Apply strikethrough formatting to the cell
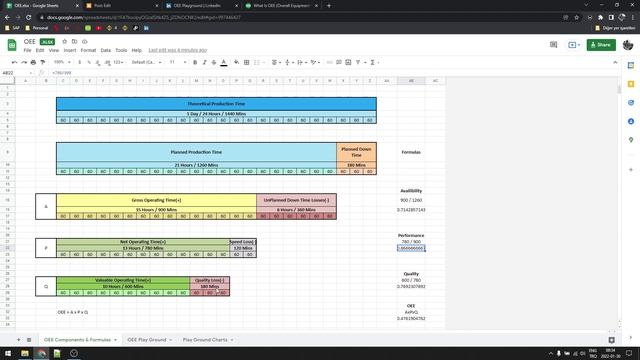The height and width of the screenshot is (360, 640). point(214,62)
